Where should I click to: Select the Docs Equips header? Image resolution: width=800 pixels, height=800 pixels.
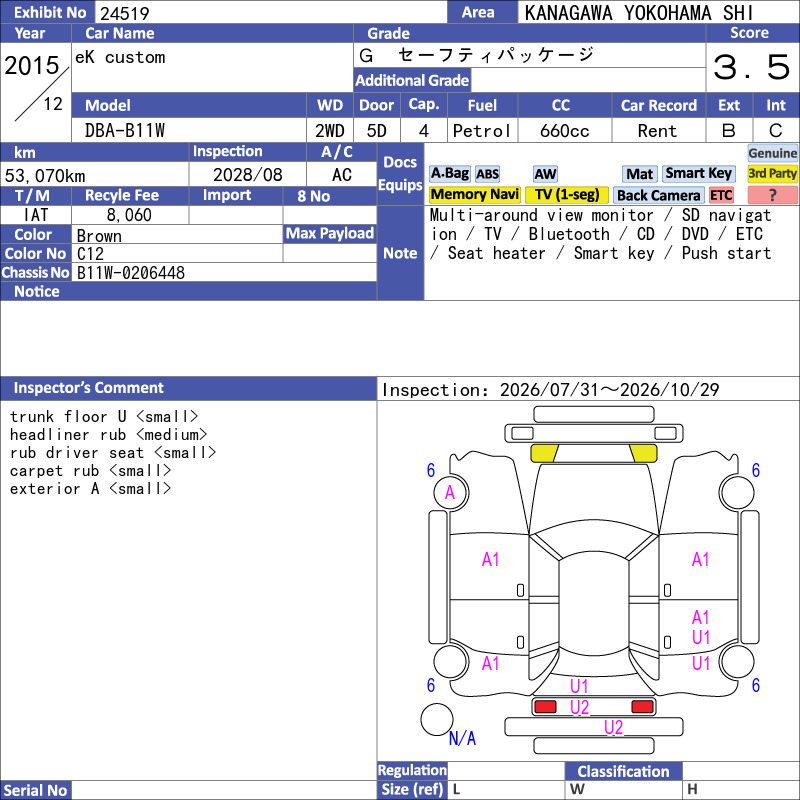(x=400, y=174)
